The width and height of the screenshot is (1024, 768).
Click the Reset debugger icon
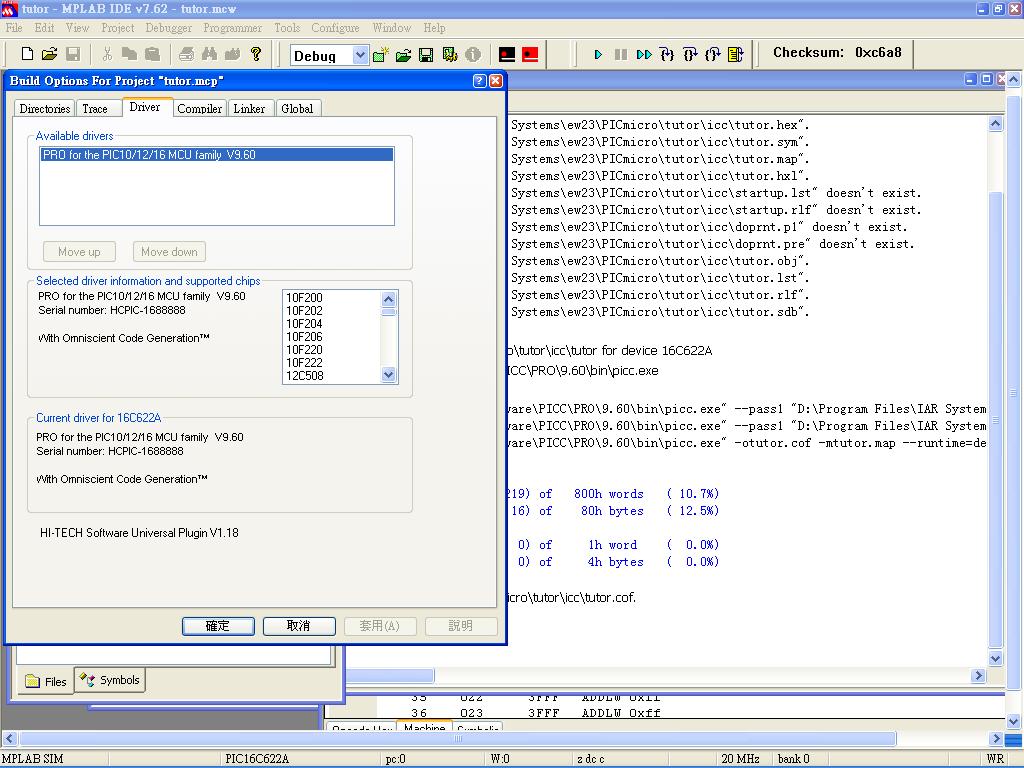coord(736,55)
